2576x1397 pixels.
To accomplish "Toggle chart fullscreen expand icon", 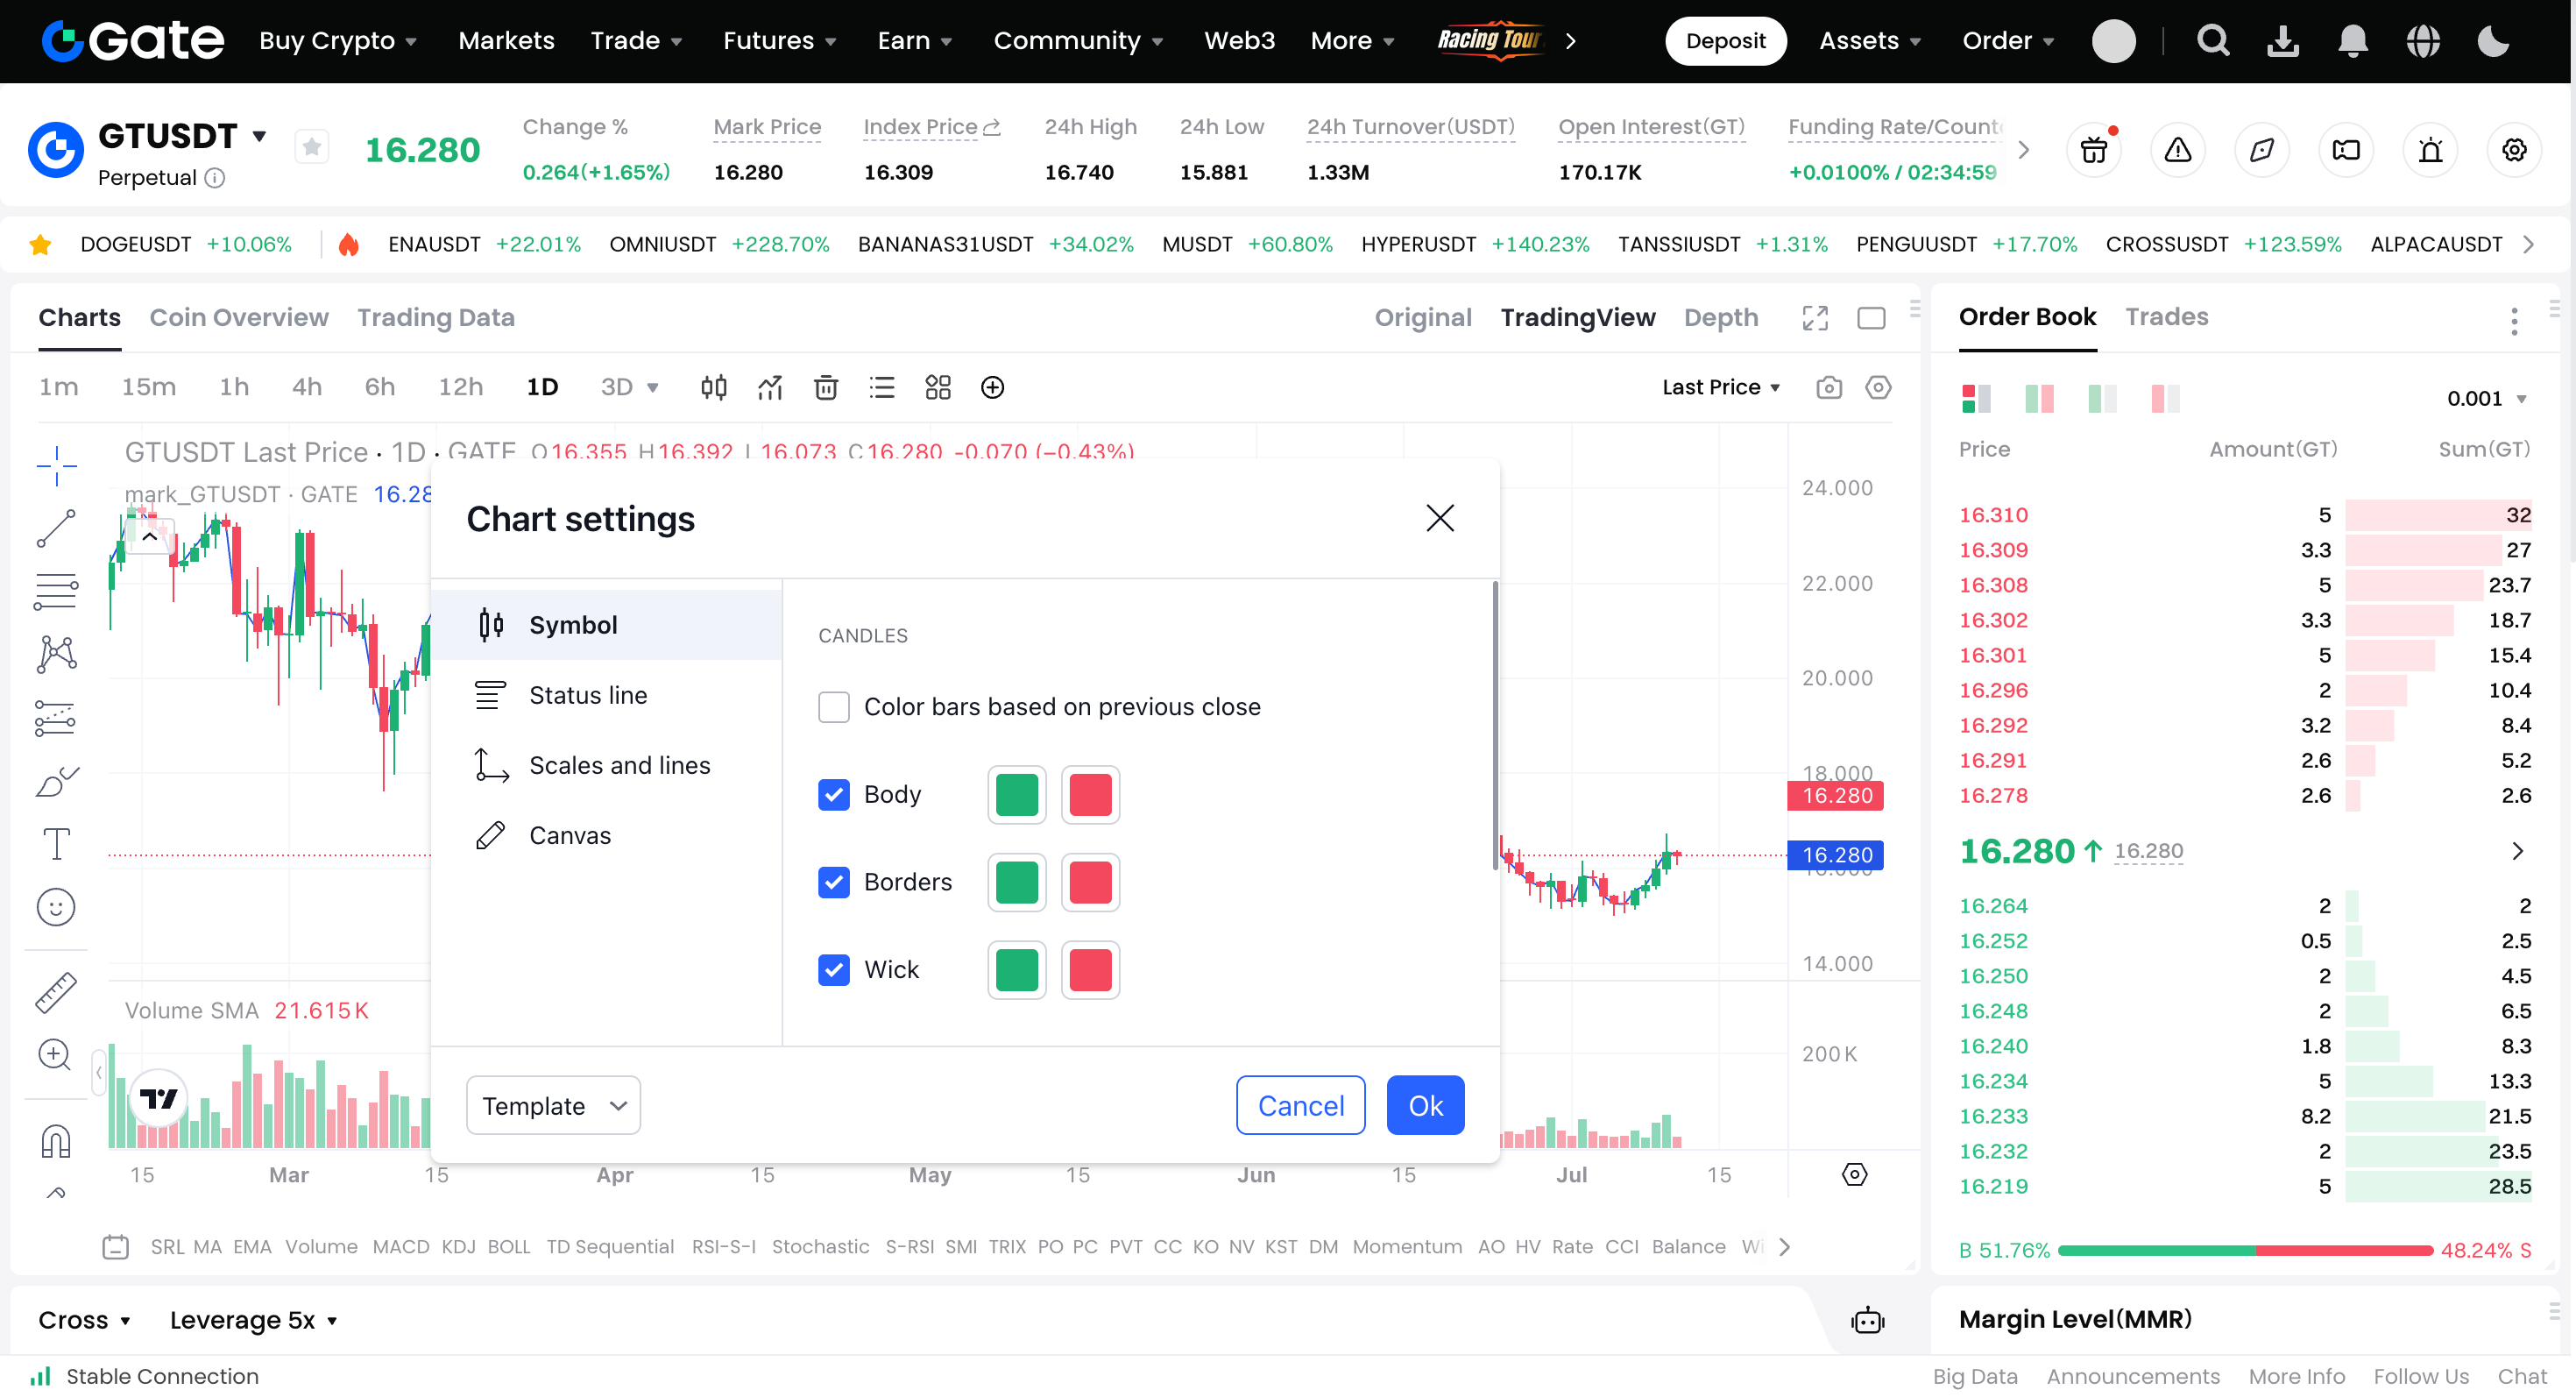I will click(x=1814, y=318).
